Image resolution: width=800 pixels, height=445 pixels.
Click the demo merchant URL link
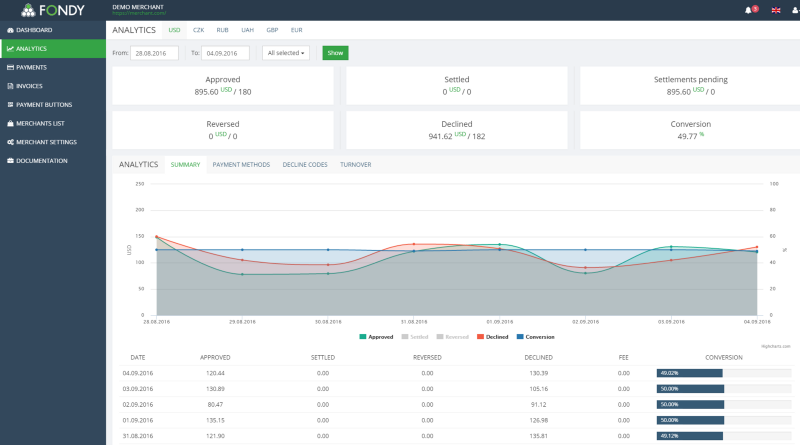139,13
